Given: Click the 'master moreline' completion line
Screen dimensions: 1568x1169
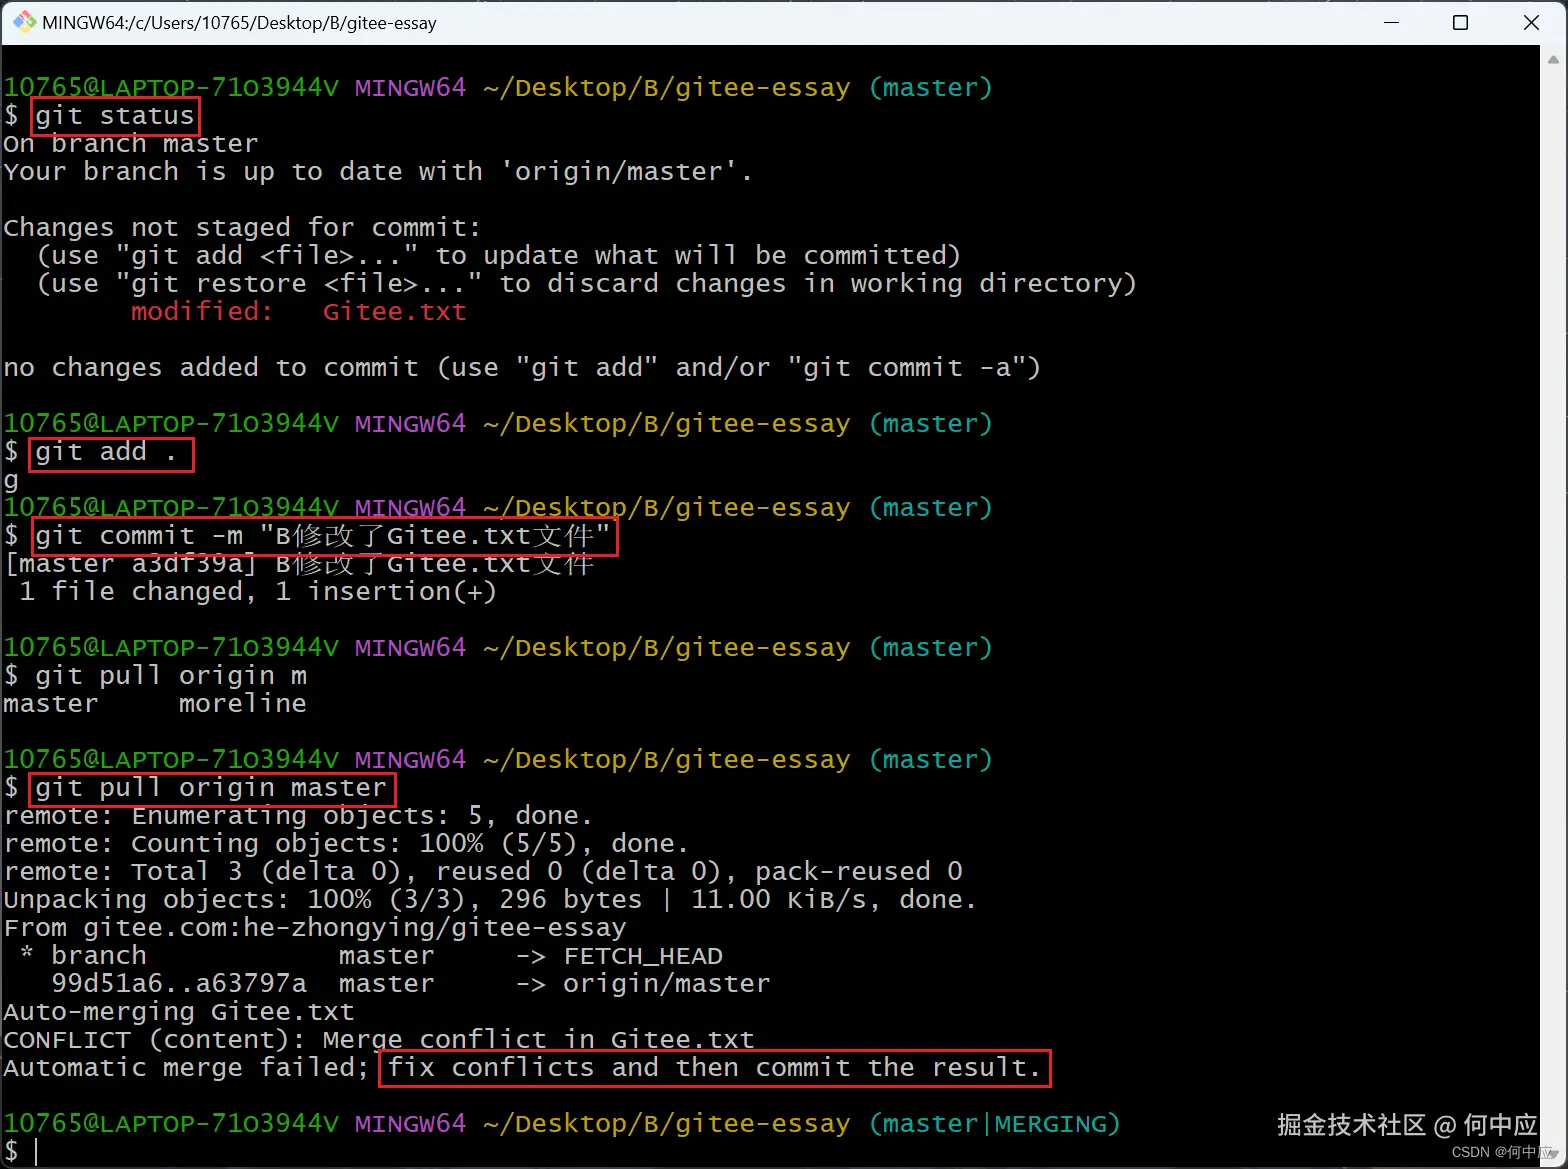Looking at the screenshot, I should pyautogui.click(x=155, y=704).
